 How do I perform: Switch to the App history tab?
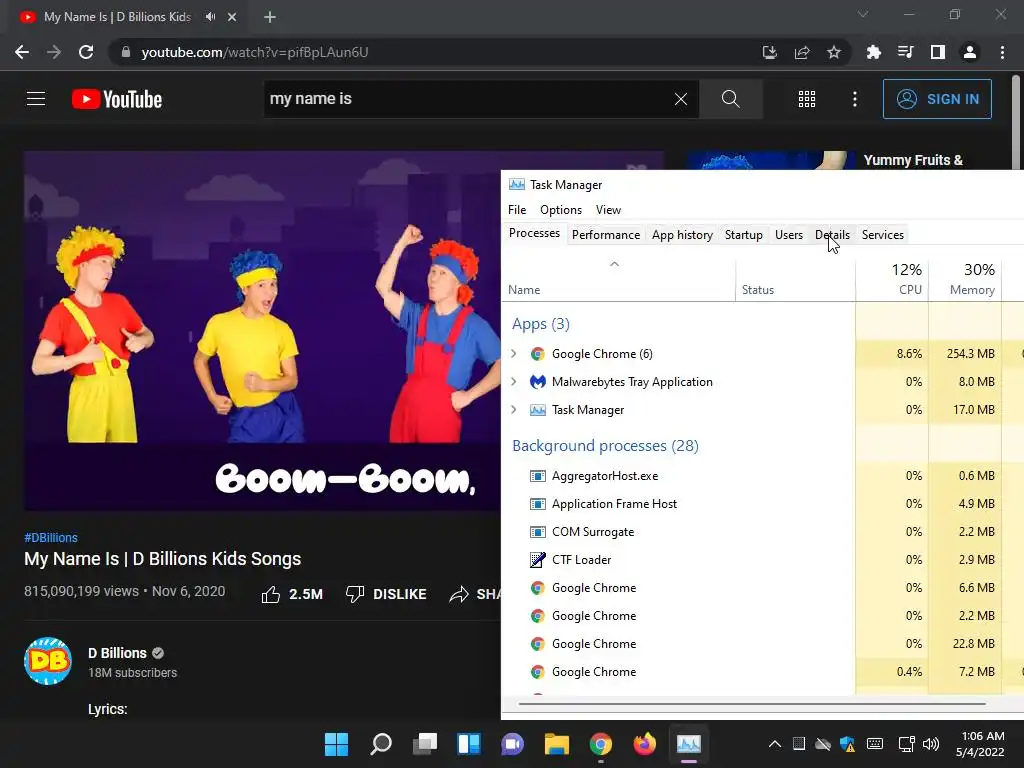point(682,234)
